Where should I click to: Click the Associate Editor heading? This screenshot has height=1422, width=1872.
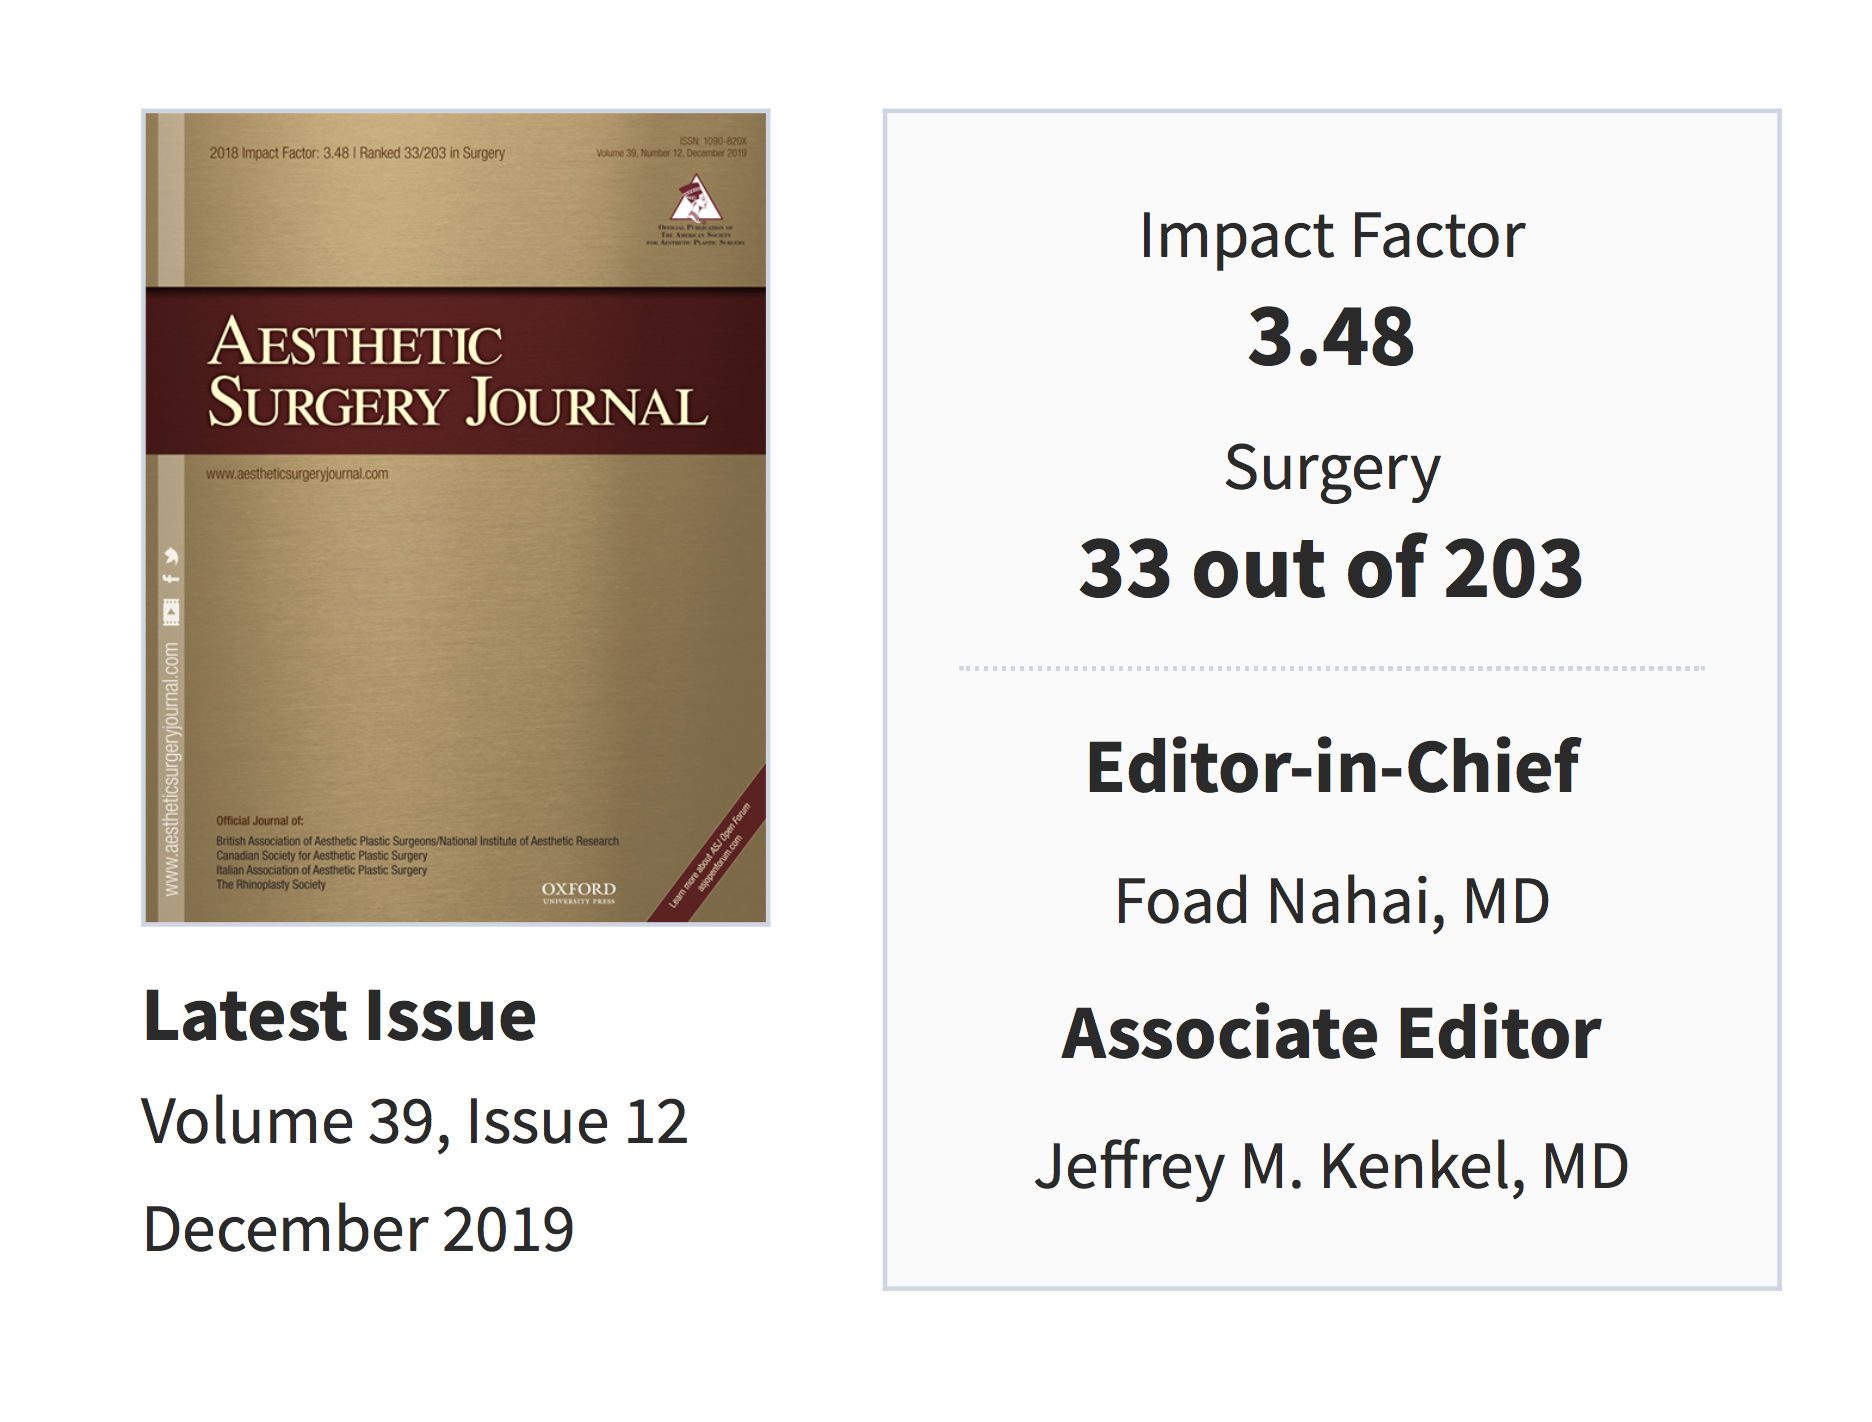[1331, 1033]
